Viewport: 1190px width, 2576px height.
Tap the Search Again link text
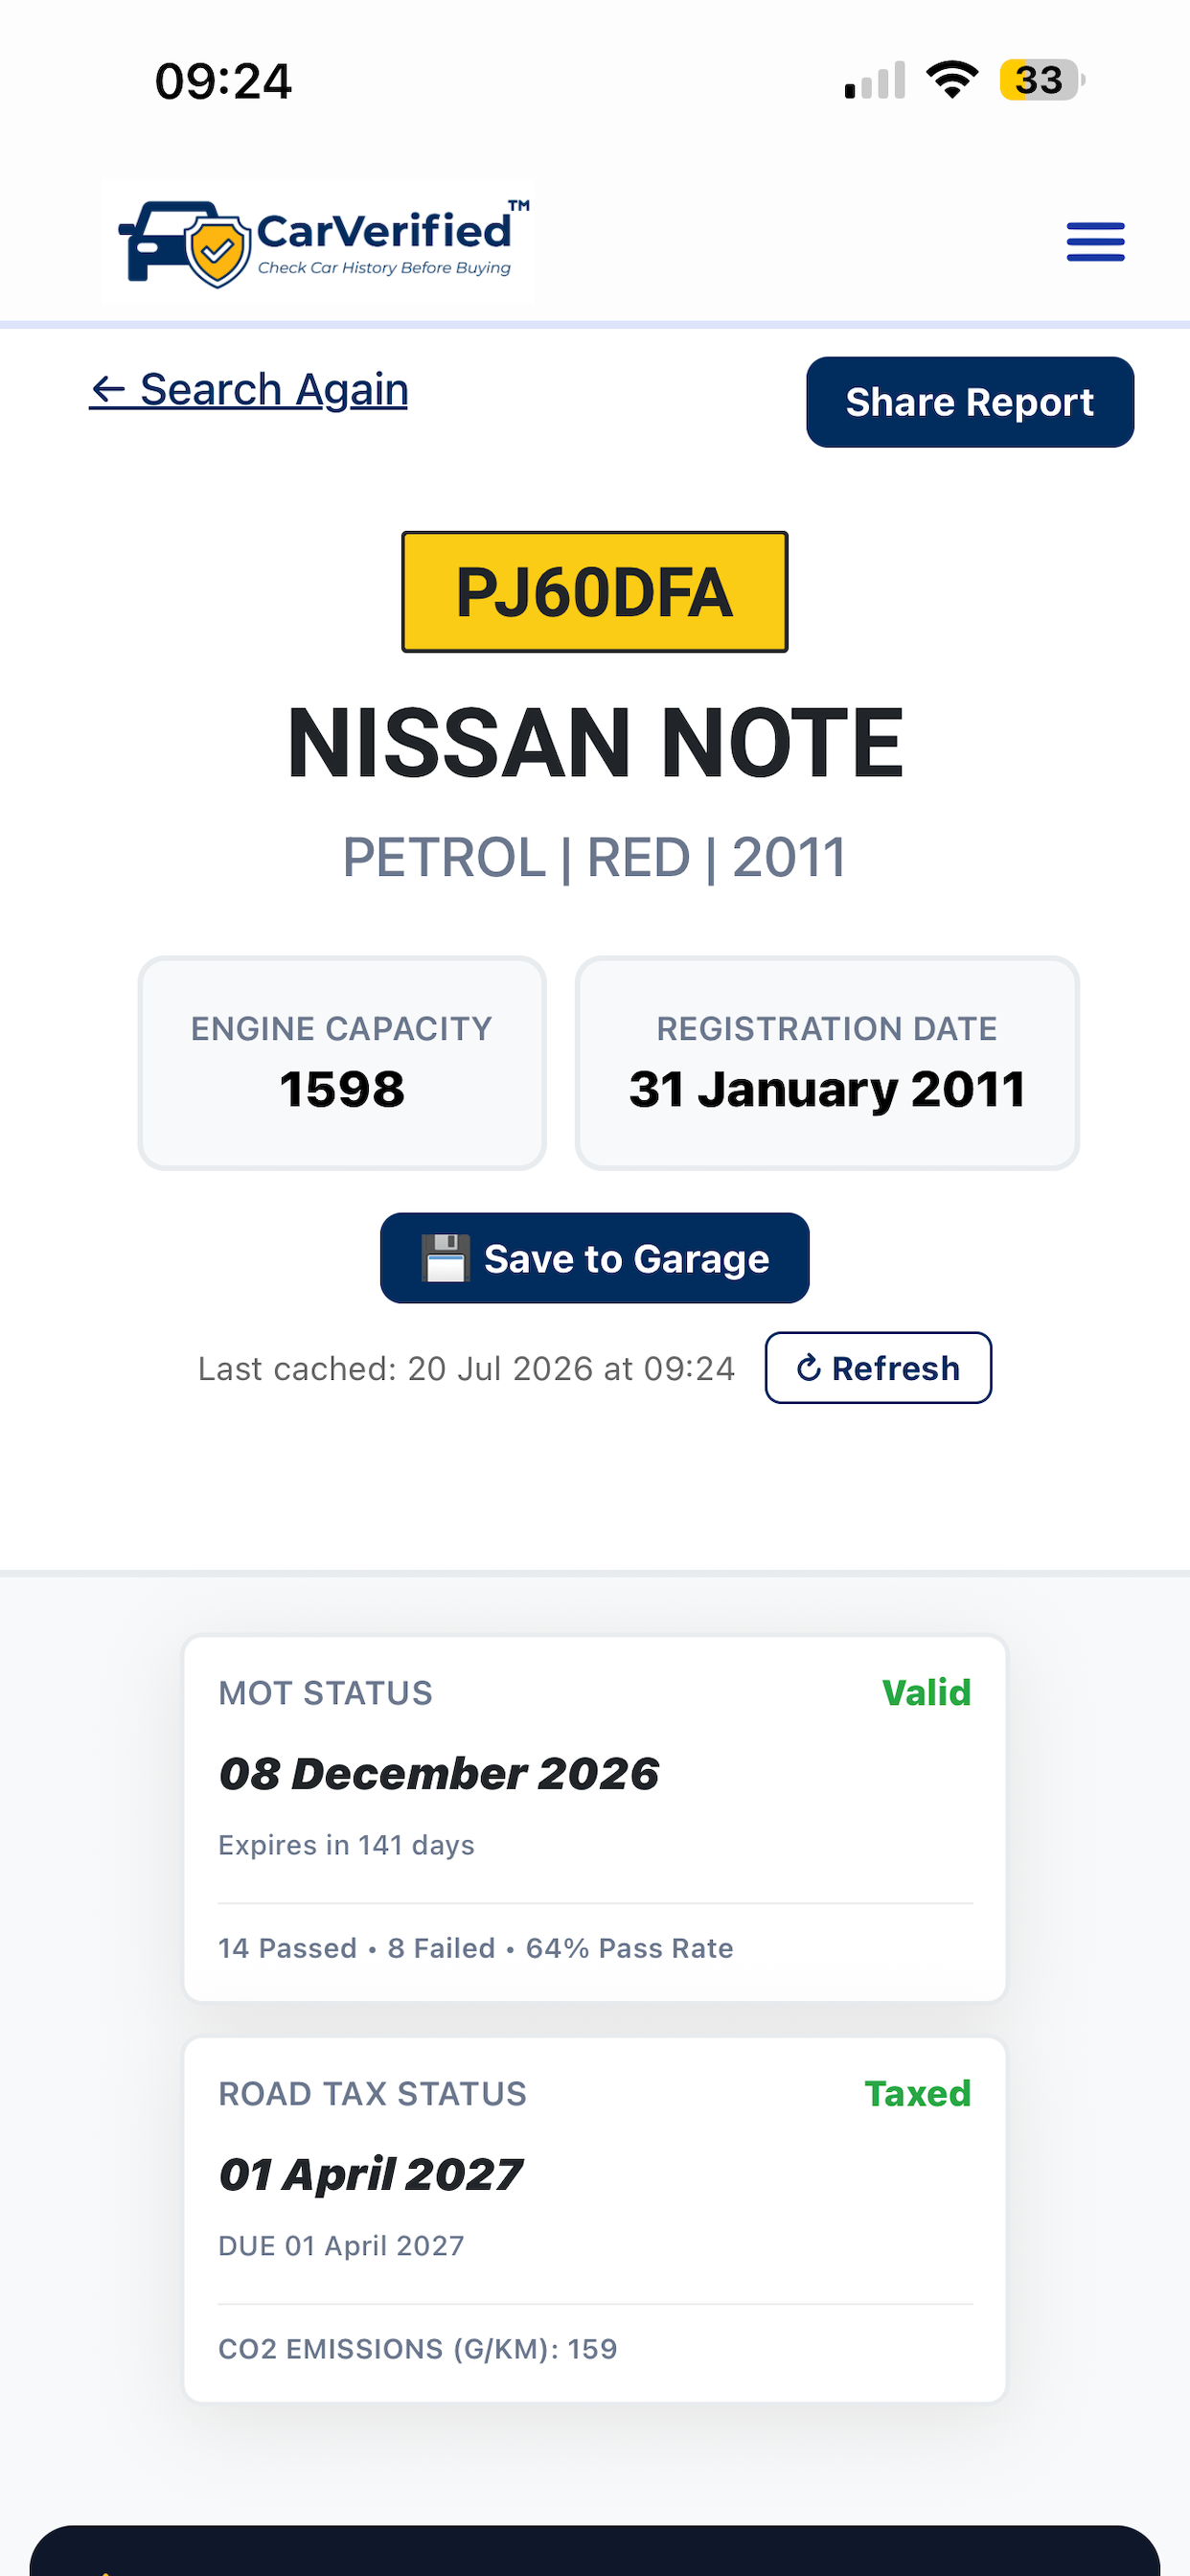274,390
